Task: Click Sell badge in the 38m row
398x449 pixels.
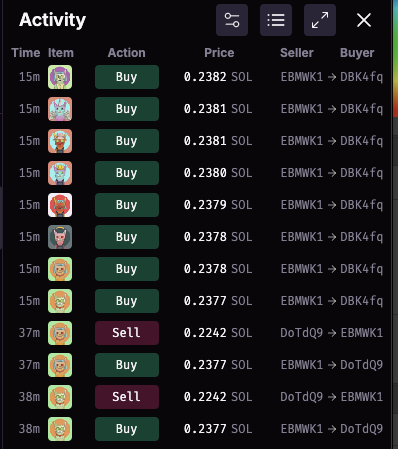Action: click(x=127, y=397)
